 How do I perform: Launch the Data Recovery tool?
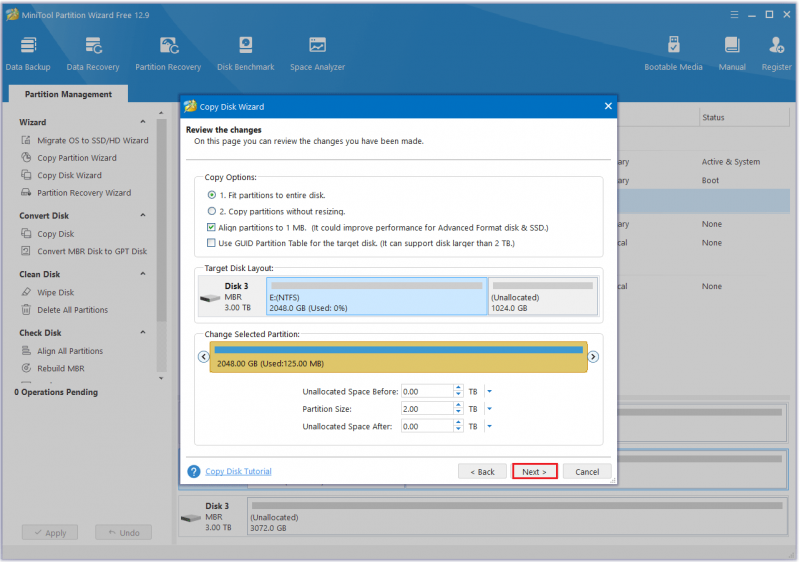click(93, 54)
